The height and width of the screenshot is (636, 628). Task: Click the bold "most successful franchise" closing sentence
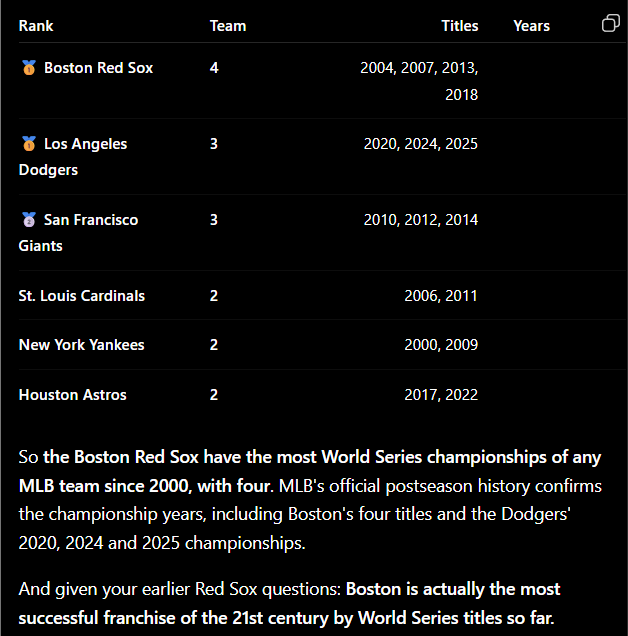point(289,604)
